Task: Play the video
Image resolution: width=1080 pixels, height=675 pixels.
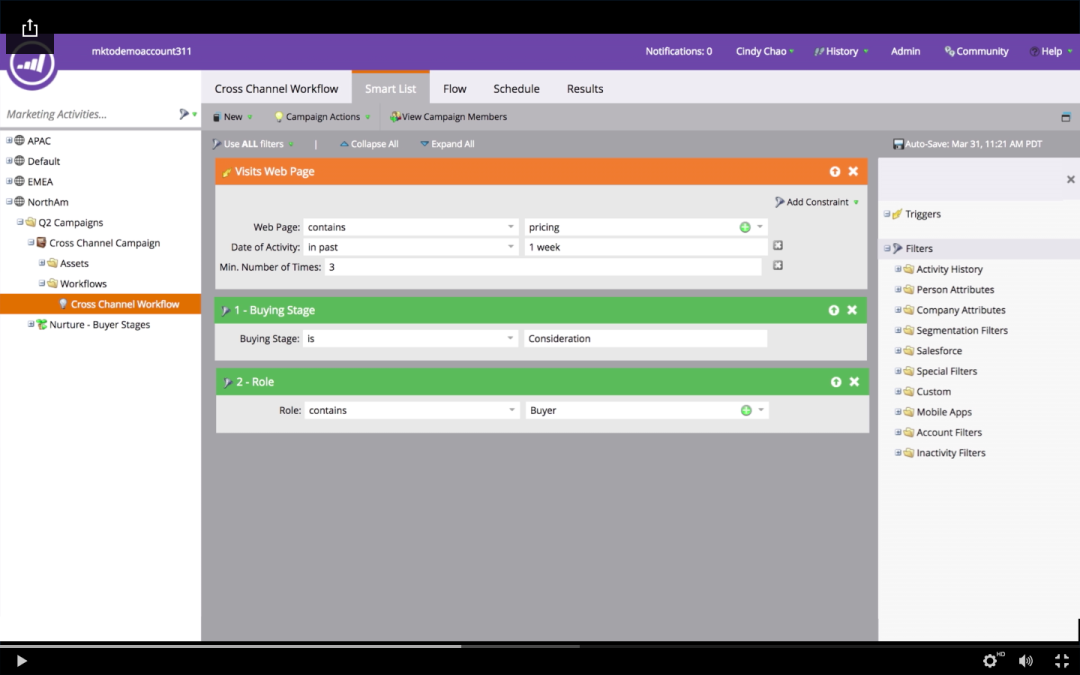Action: coord(21,661)
